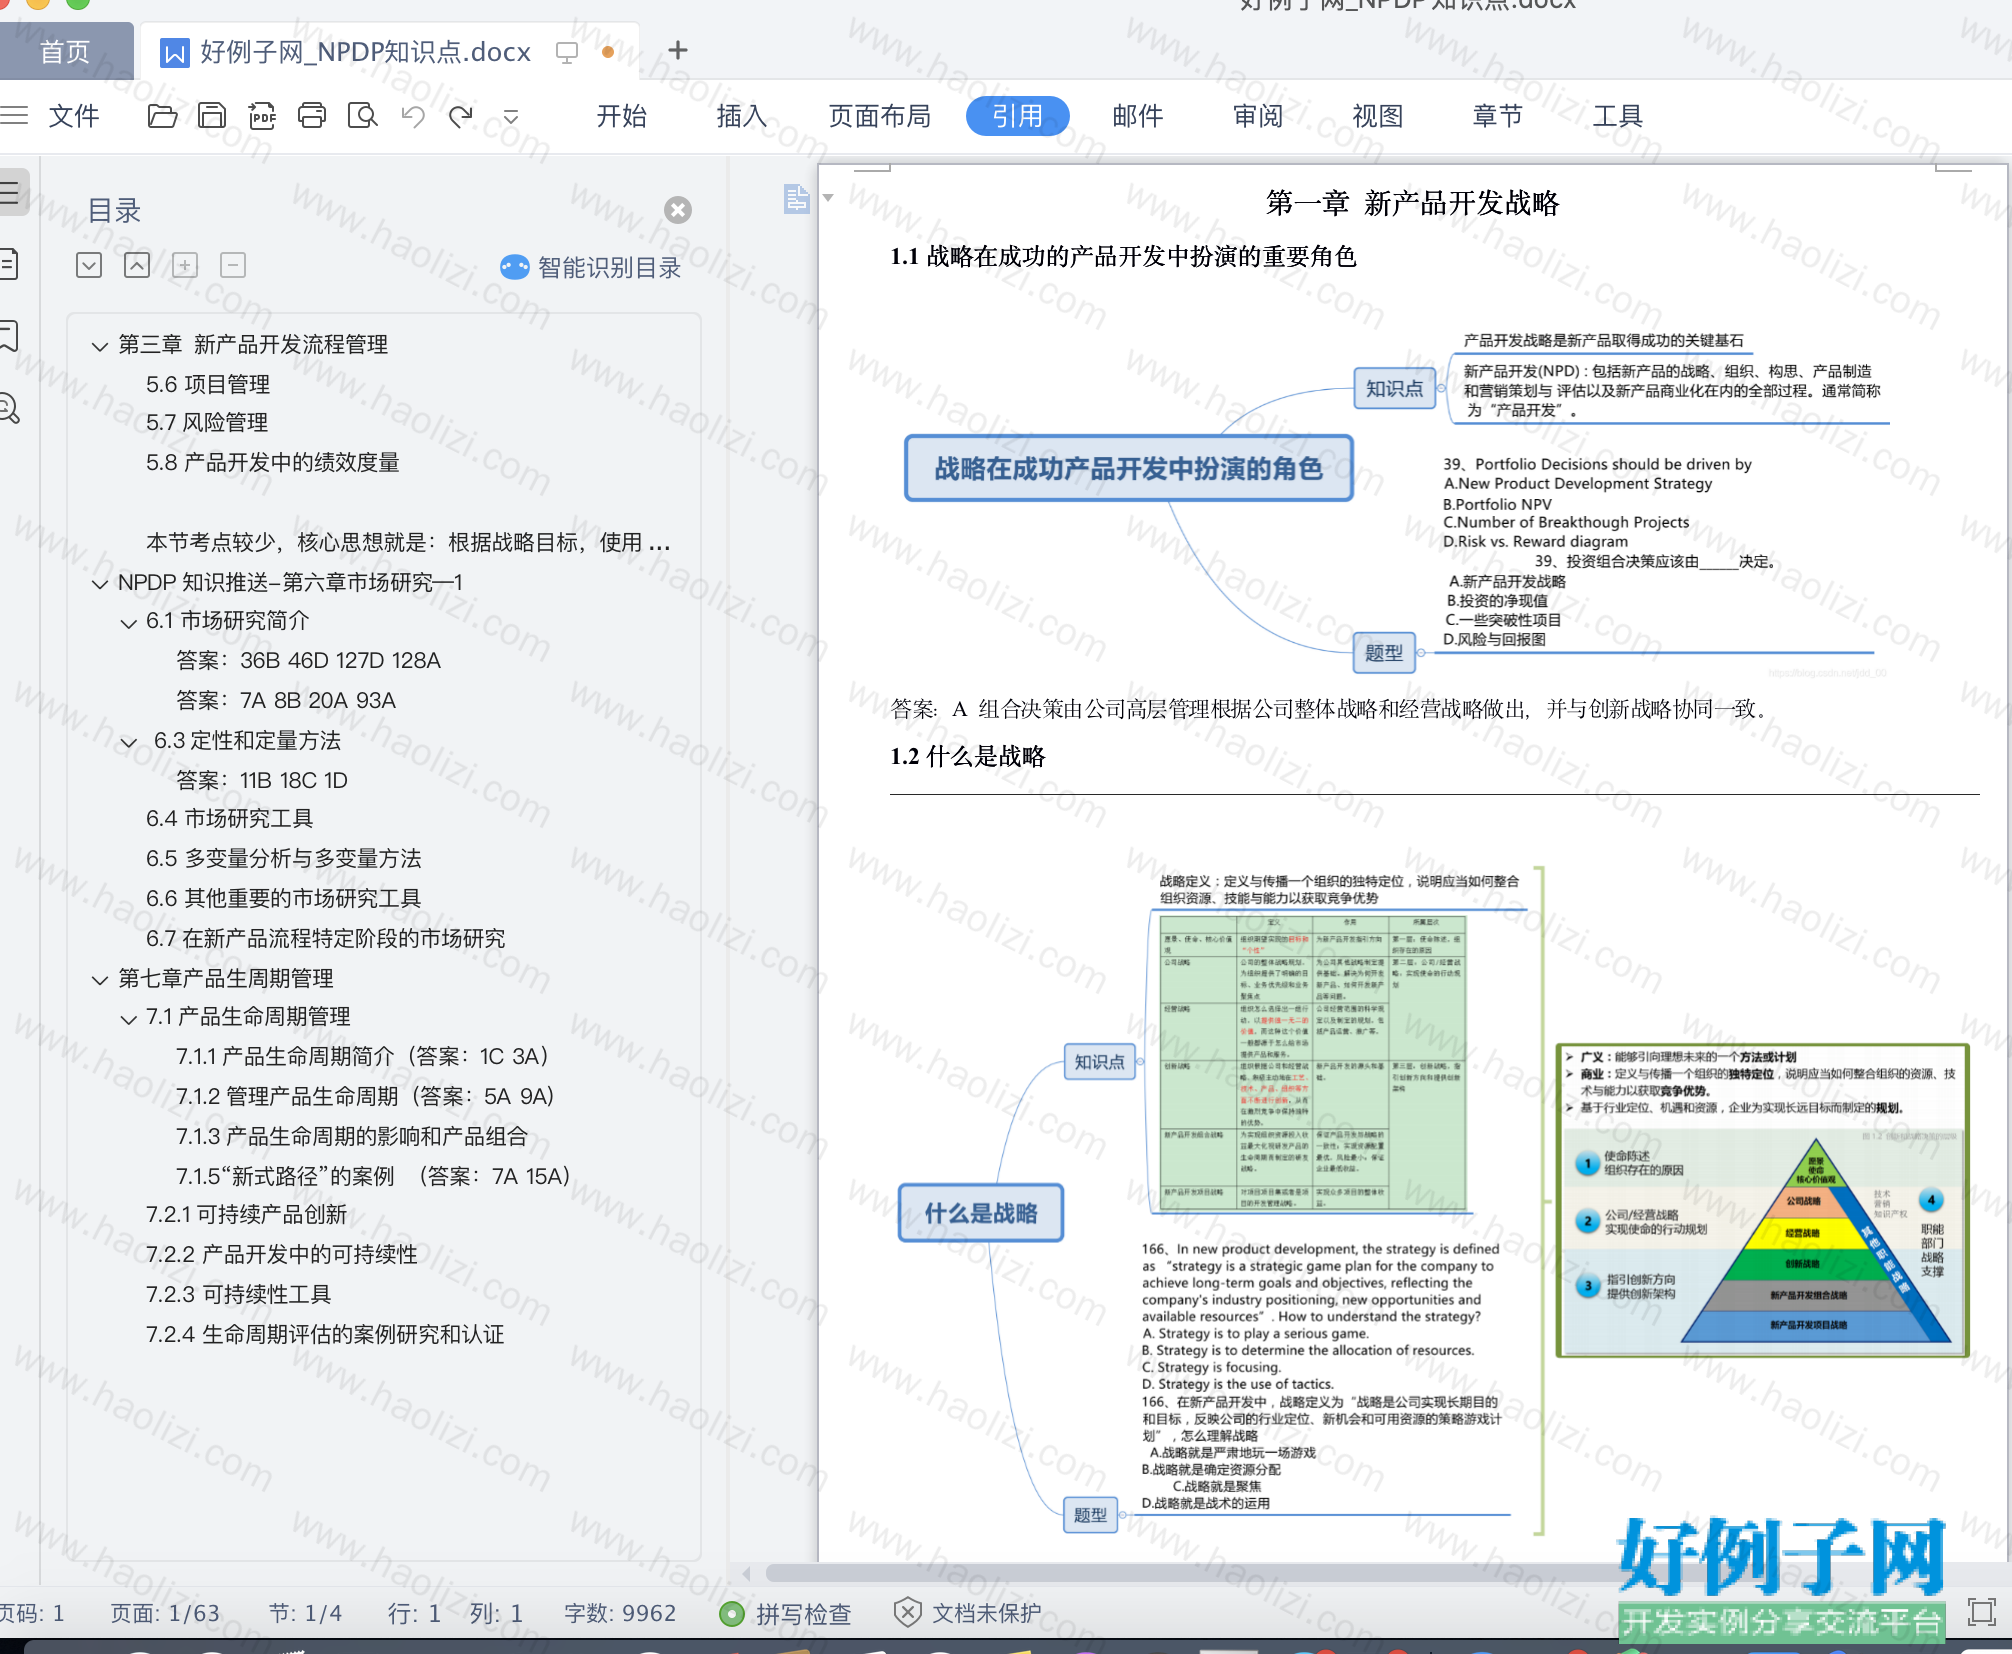2012x1654 pixels.
Task: Collapse 6.1 市场研究简介 node
Action: click(128, 623)
